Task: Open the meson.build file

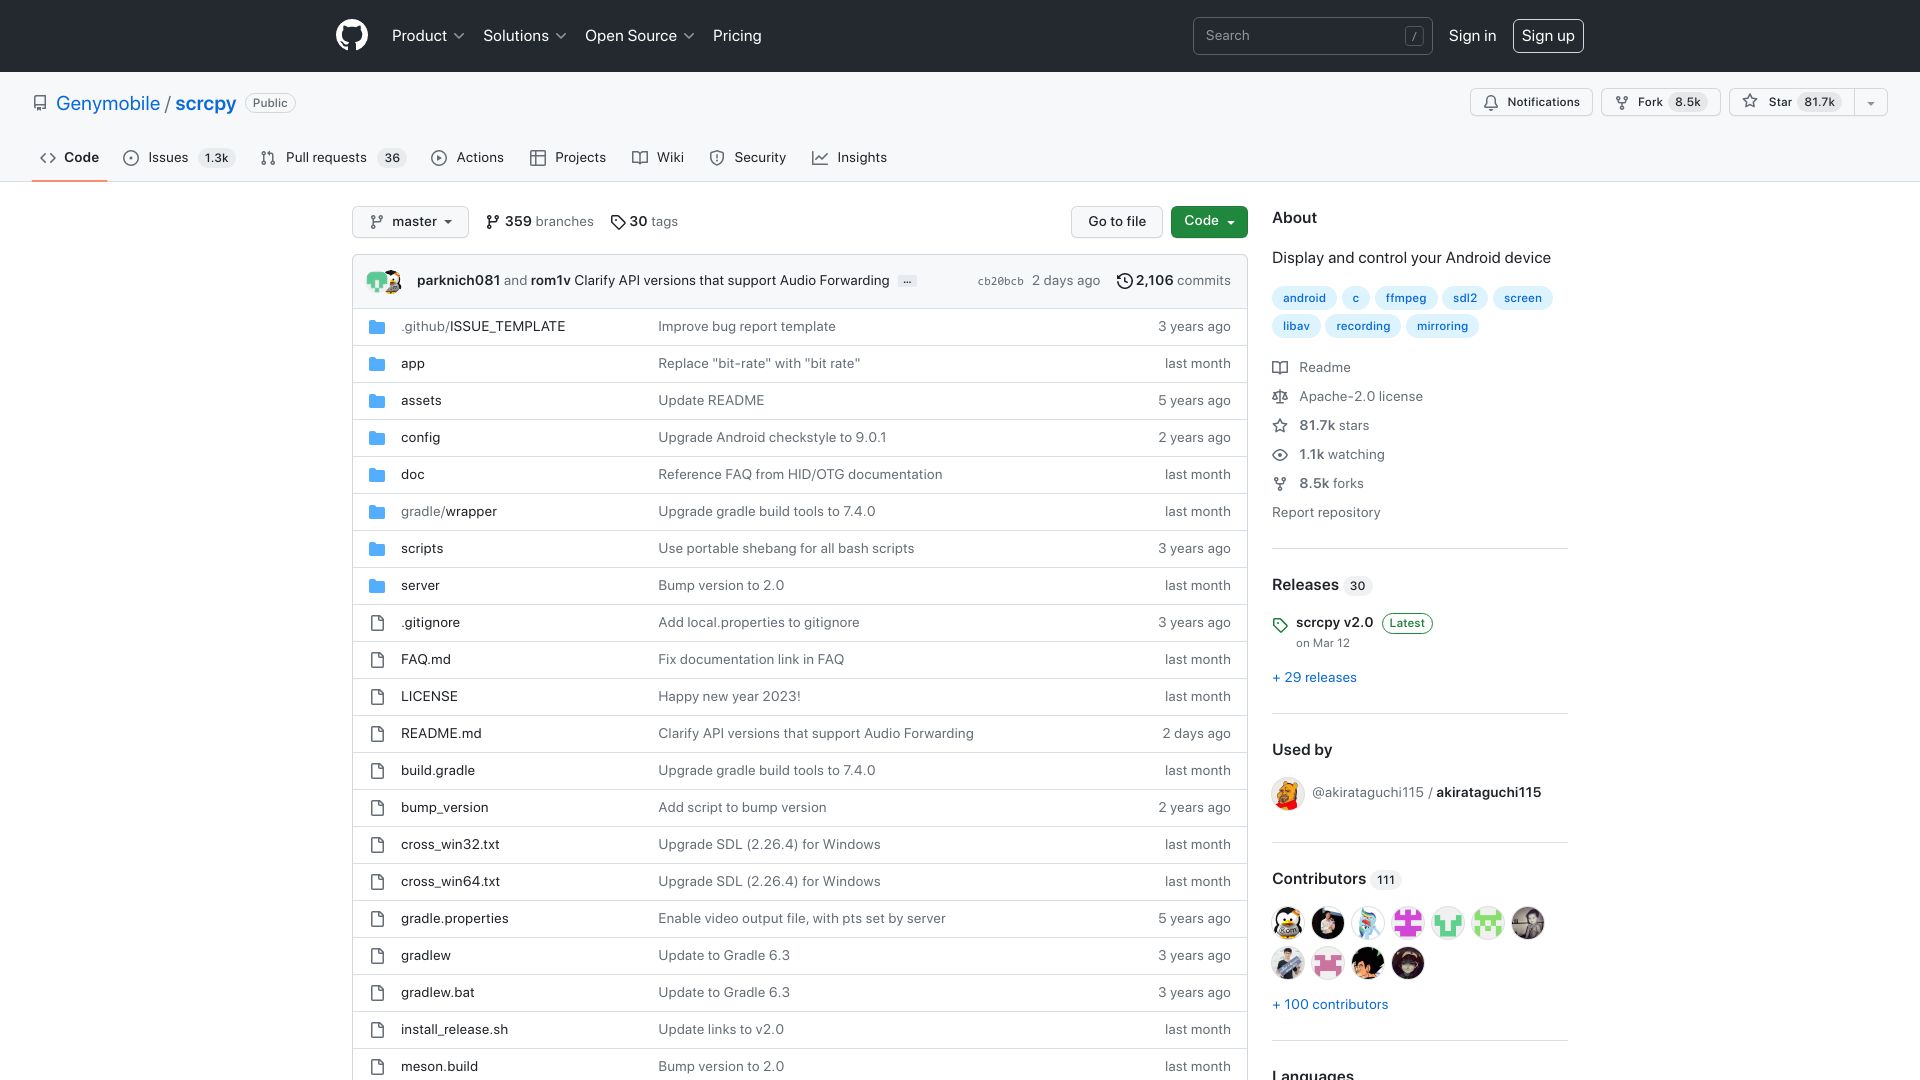Action: (x=439, y=1067)
